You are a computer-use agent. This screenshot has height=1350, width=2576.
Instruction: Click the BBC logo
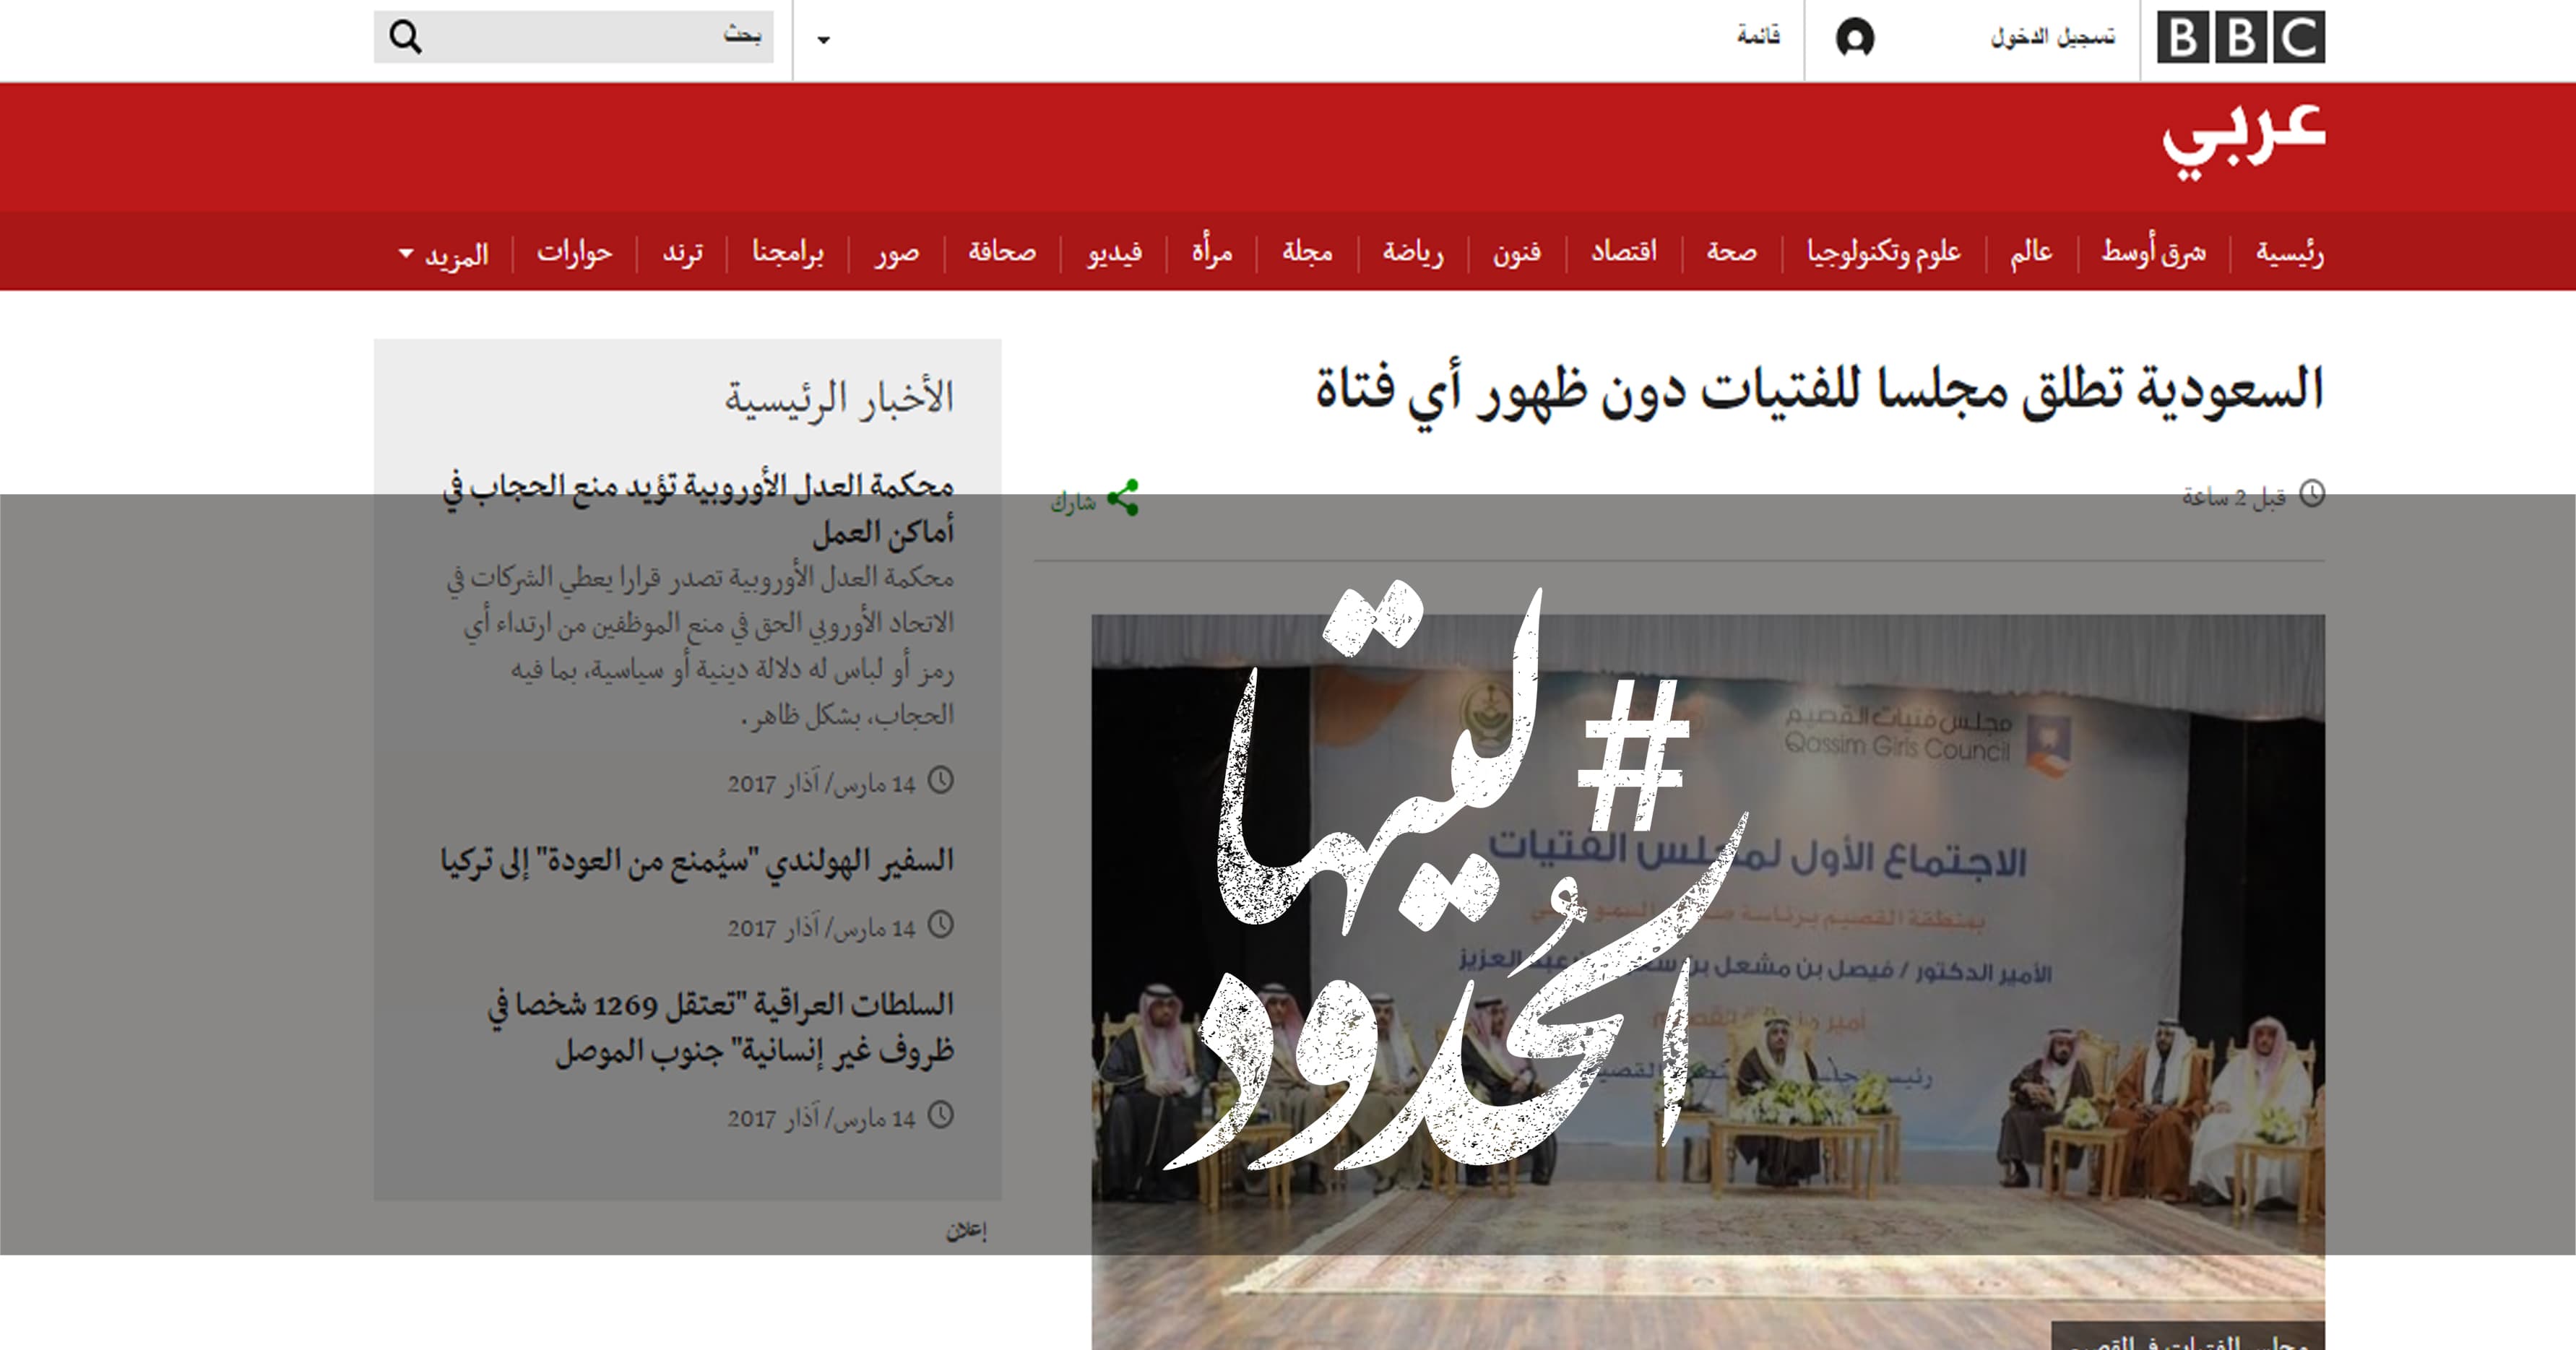(x=2240, y=38)
